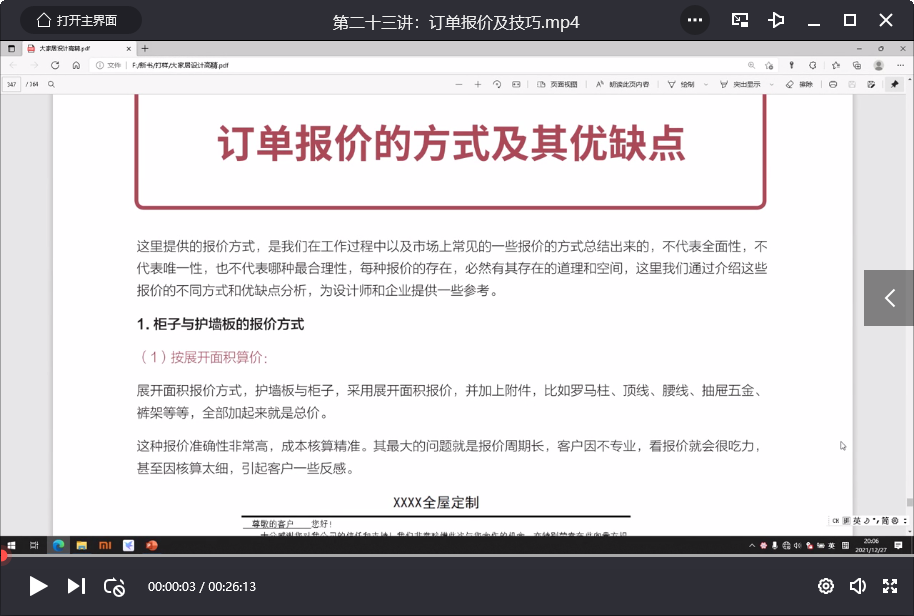Open the 页面视图 option in PDF toolbar
Image resolution: width=914 pixels, height=616 pixels.
558,84
